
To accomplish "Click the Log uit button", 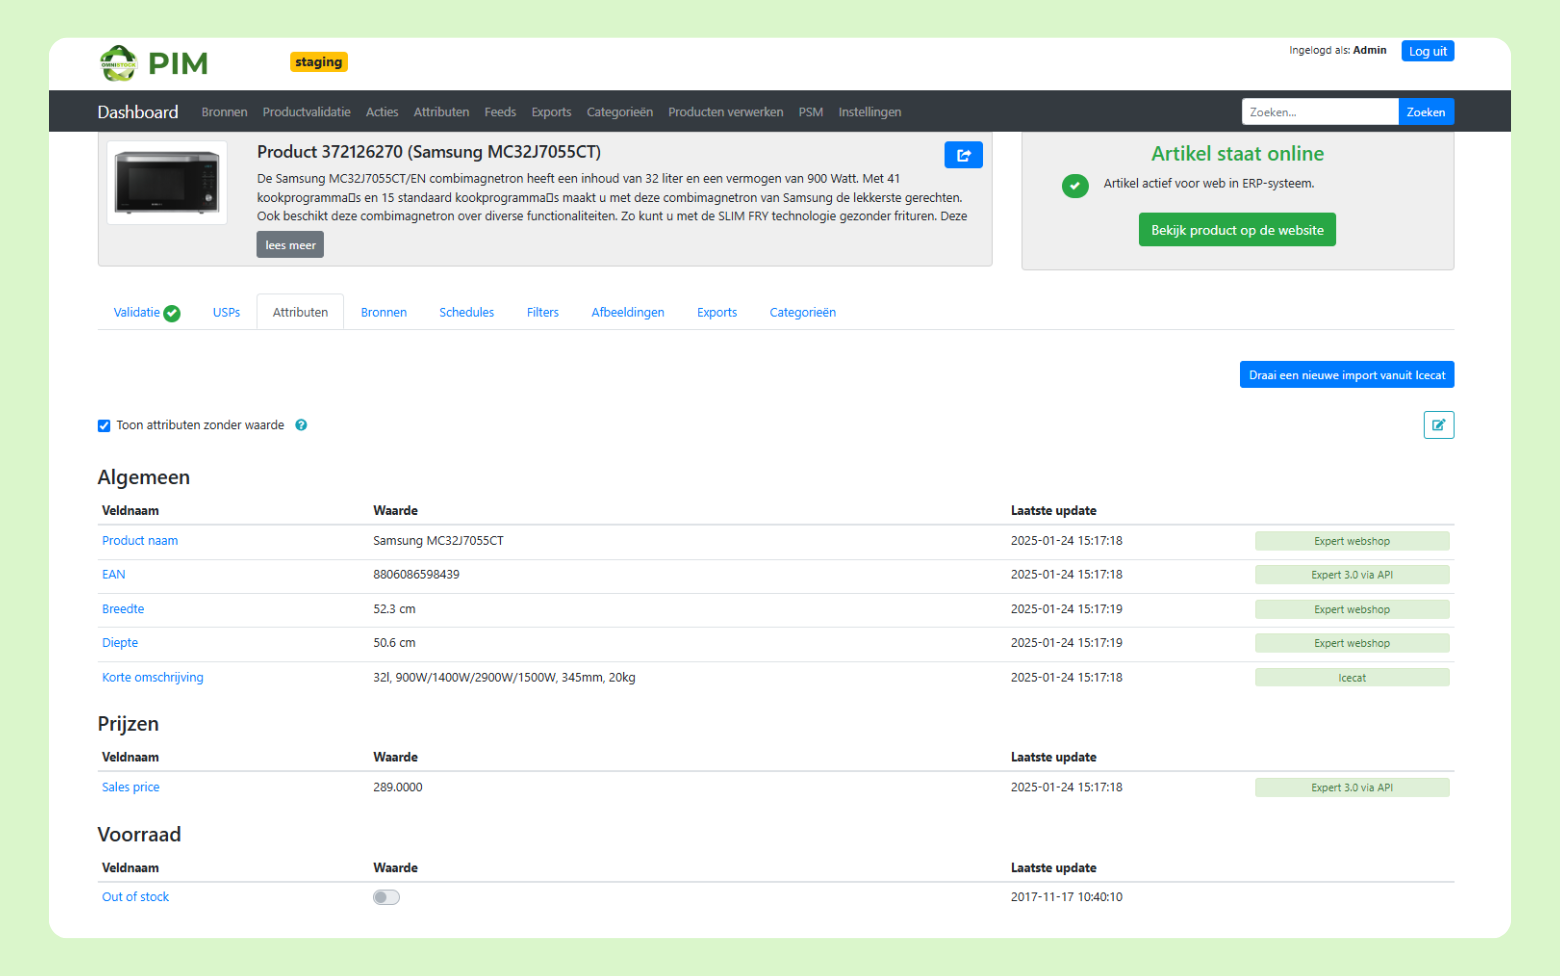I will (1427, 51).
